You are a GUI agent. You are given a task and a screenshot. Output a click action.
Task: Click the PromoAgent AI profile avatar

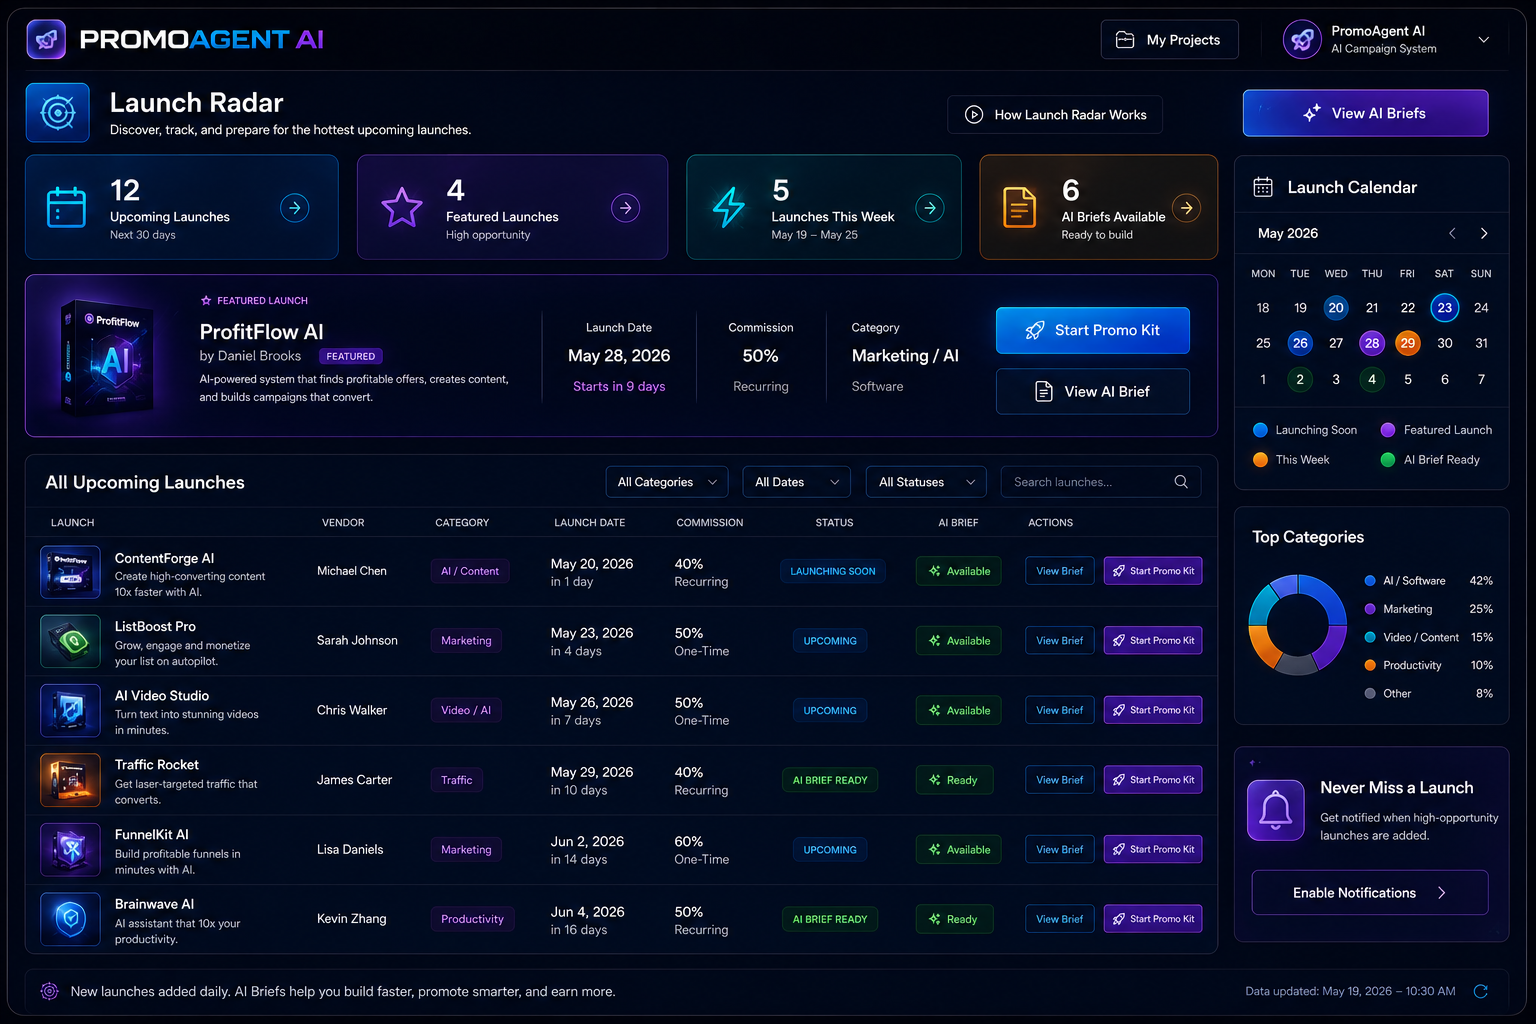(1302, 40)
